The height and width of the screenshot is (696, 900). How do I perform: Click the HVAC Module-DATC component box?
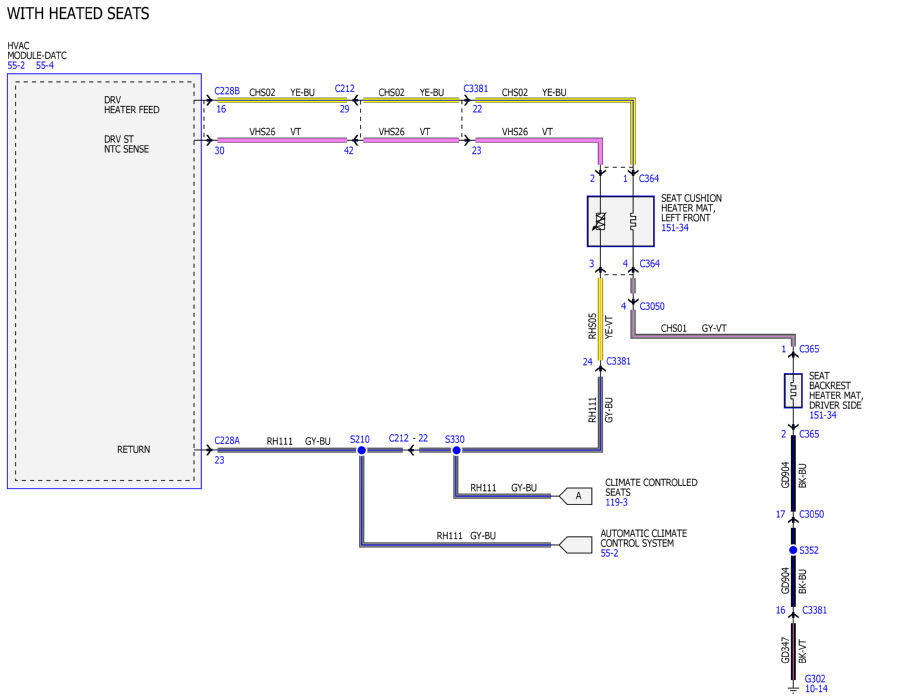click(104, 281)
